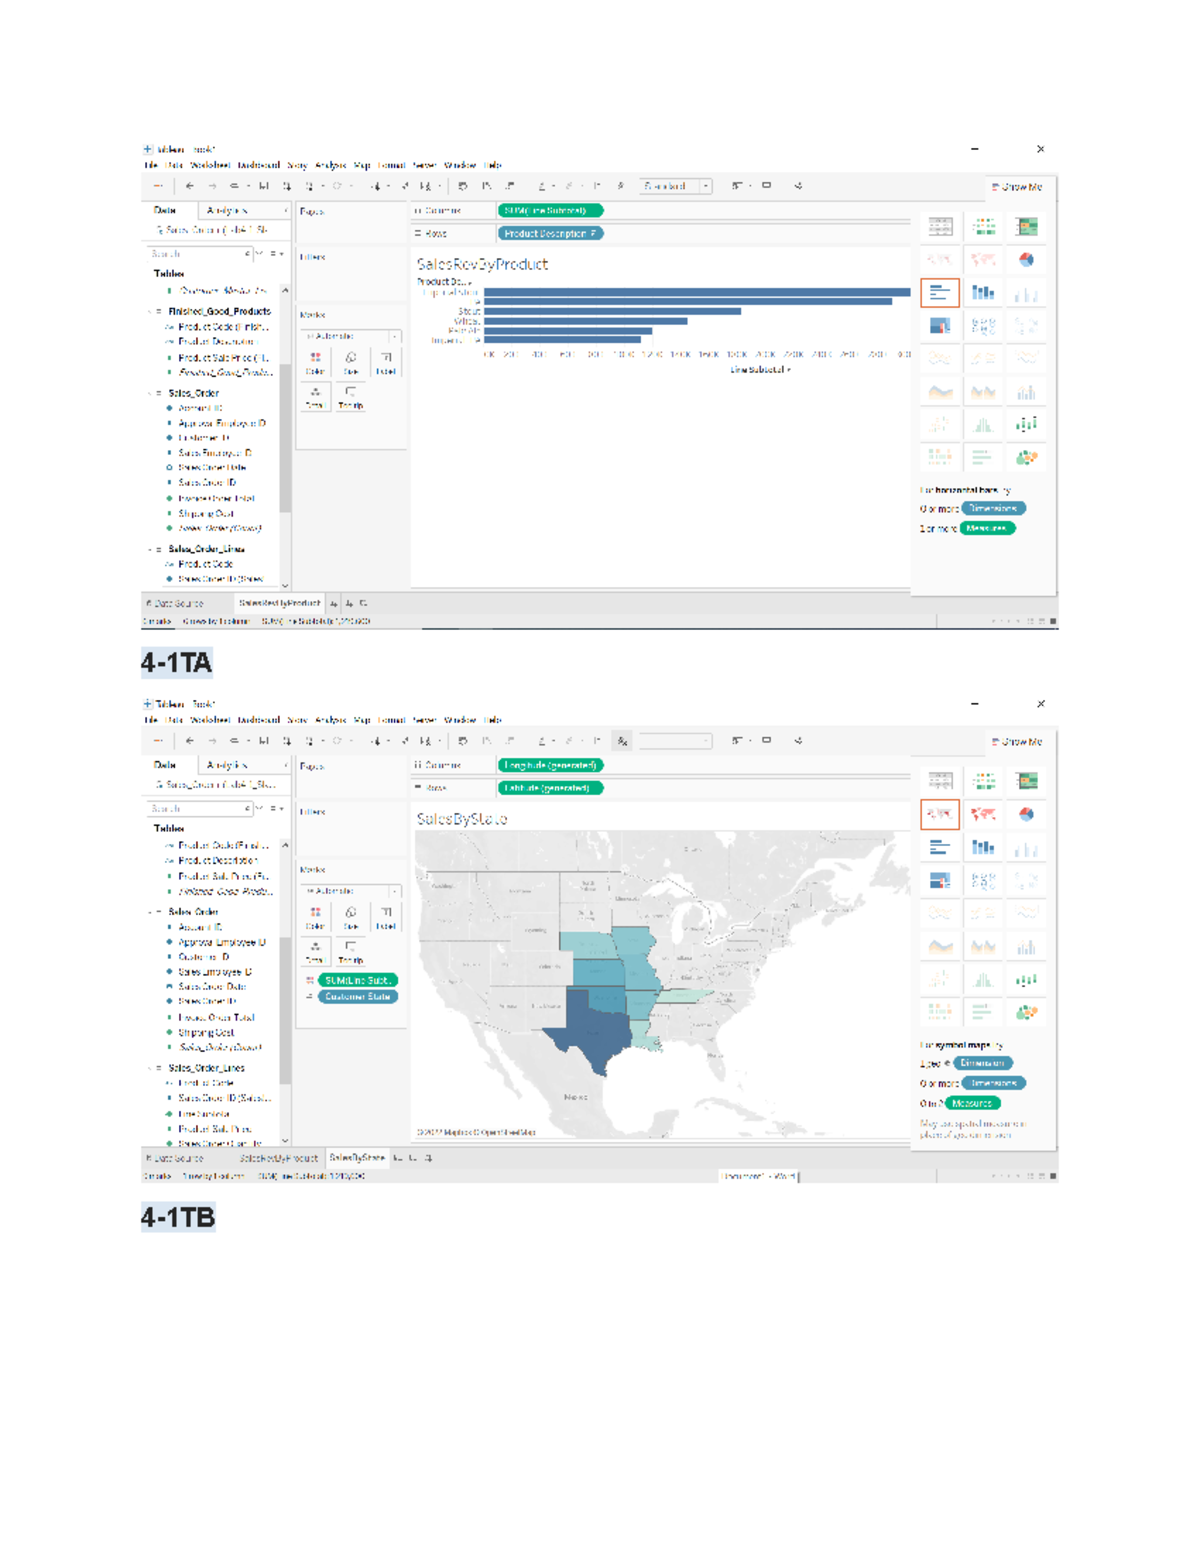Select SalesByState sheet tab in lower window

tap(357, 1158)
